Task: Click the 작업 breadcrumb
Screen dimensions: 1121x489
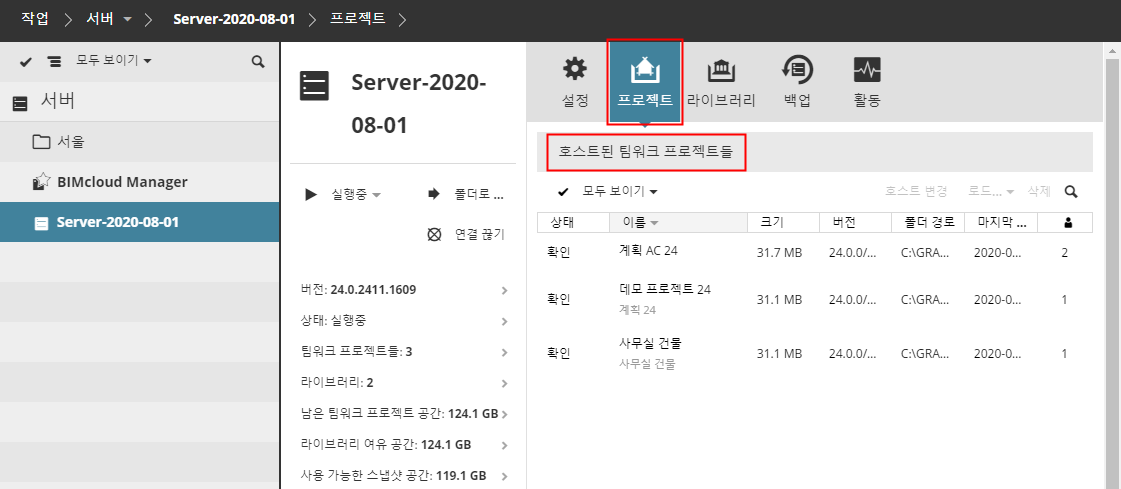Action: pyautogui.click(x=34, y=19)
